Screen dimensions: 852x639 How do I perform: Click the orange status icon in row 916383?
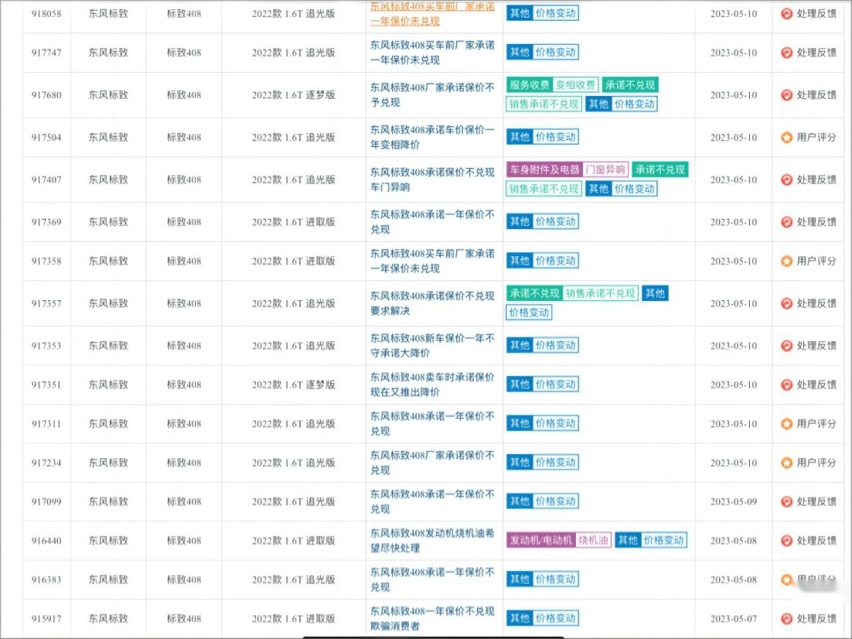[x=786, y=580]
